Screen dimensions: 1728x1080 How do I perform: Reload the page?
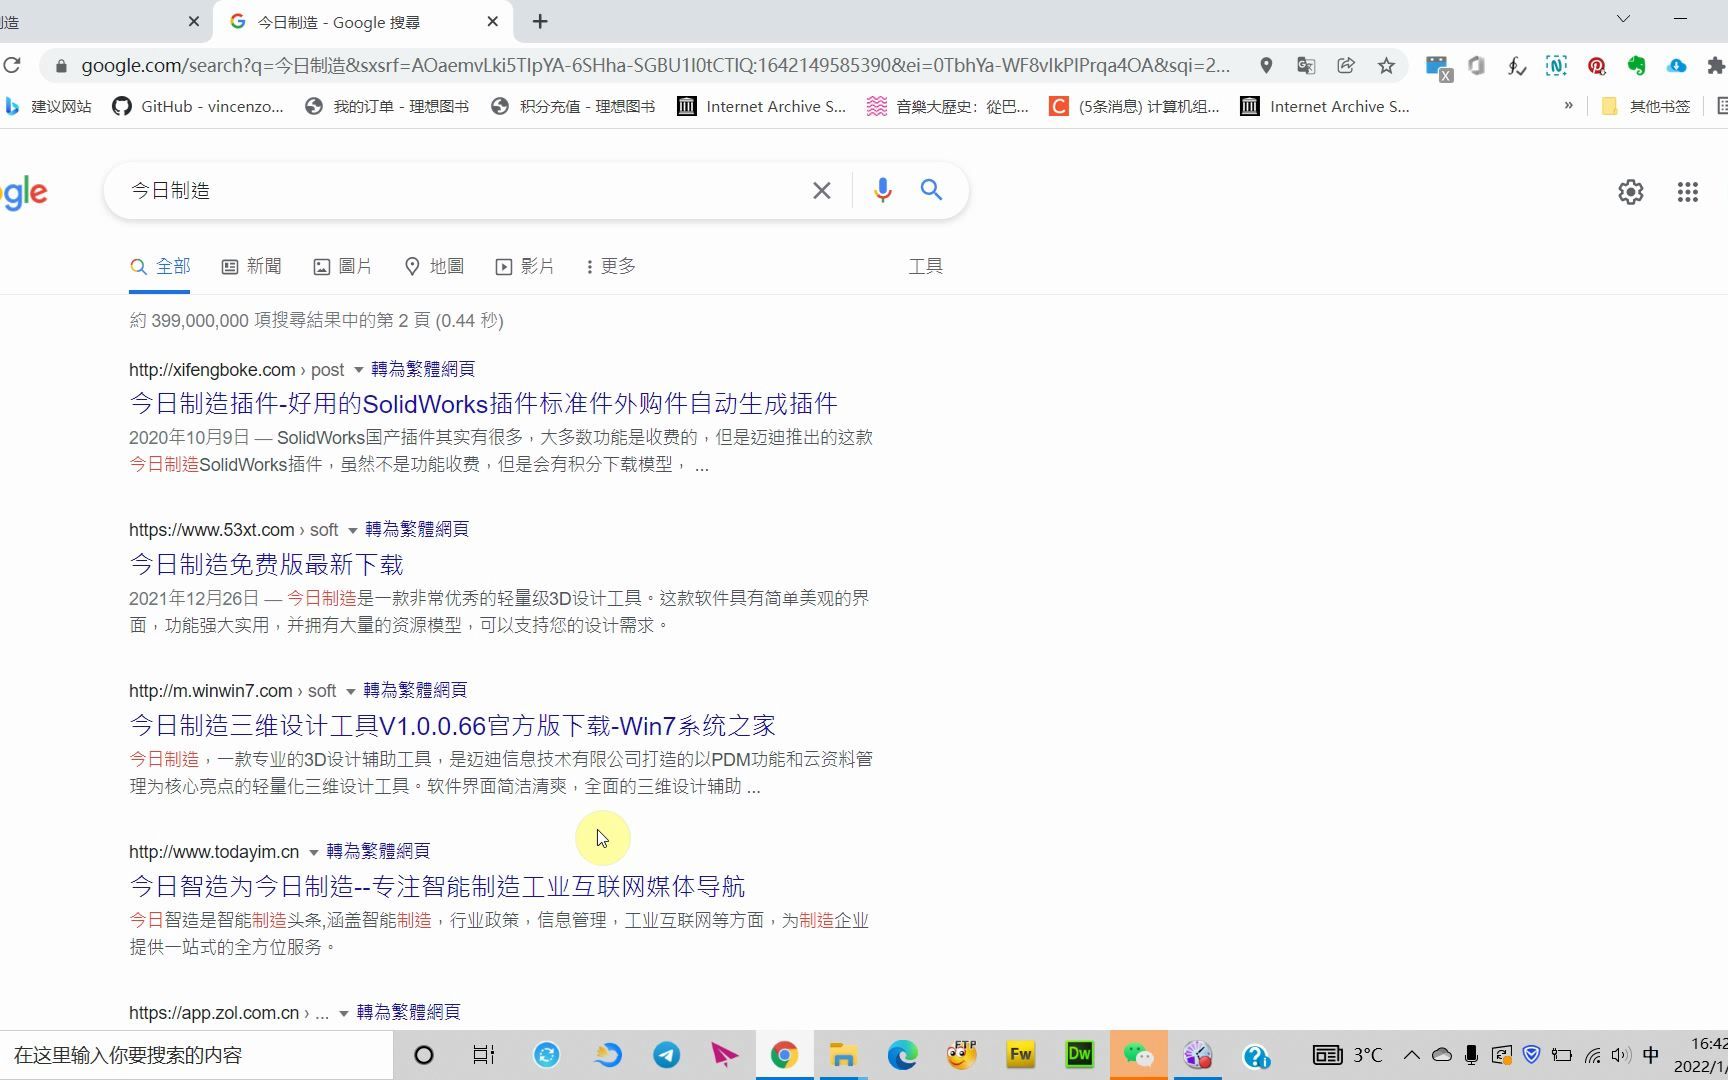tap(12, 65)
